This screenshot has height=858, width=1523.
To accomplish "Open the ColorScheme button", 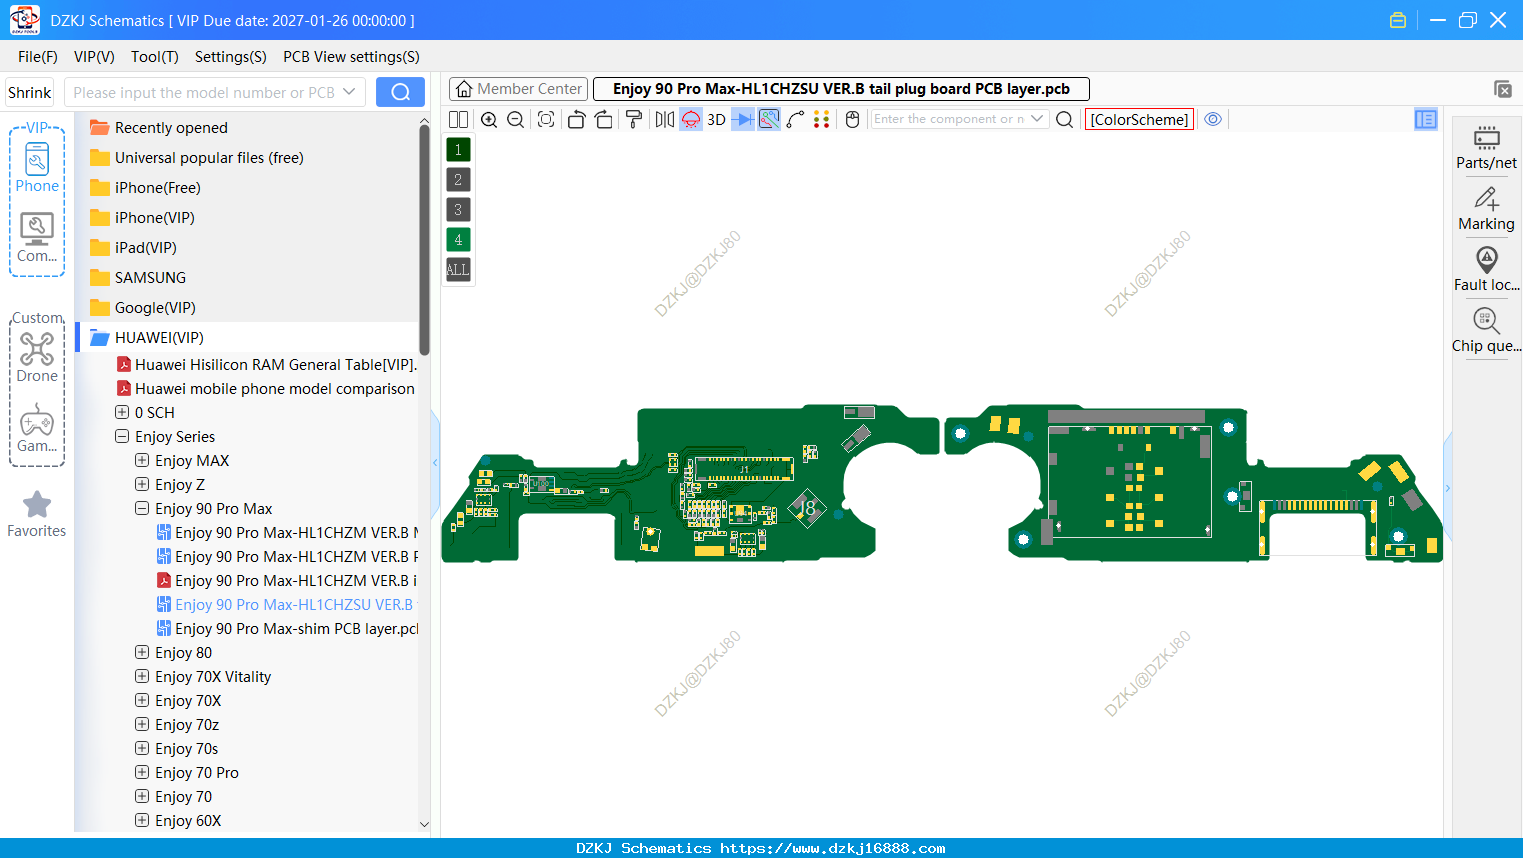I will click(x=1139, y=119).
